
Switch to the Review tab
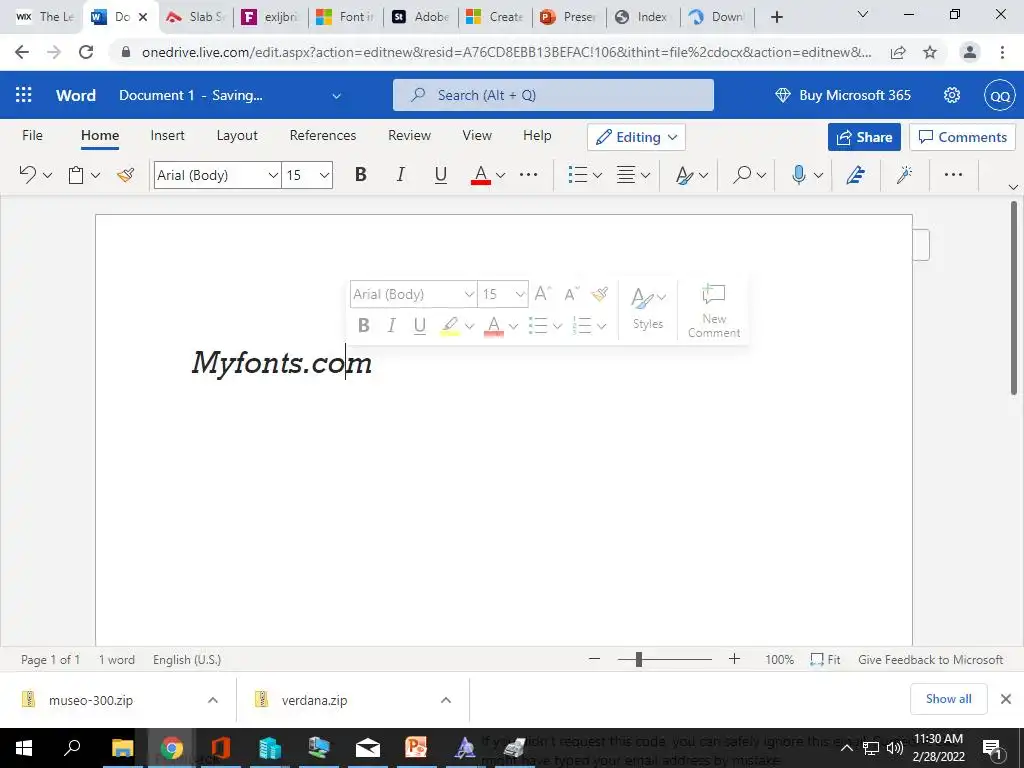409,135
